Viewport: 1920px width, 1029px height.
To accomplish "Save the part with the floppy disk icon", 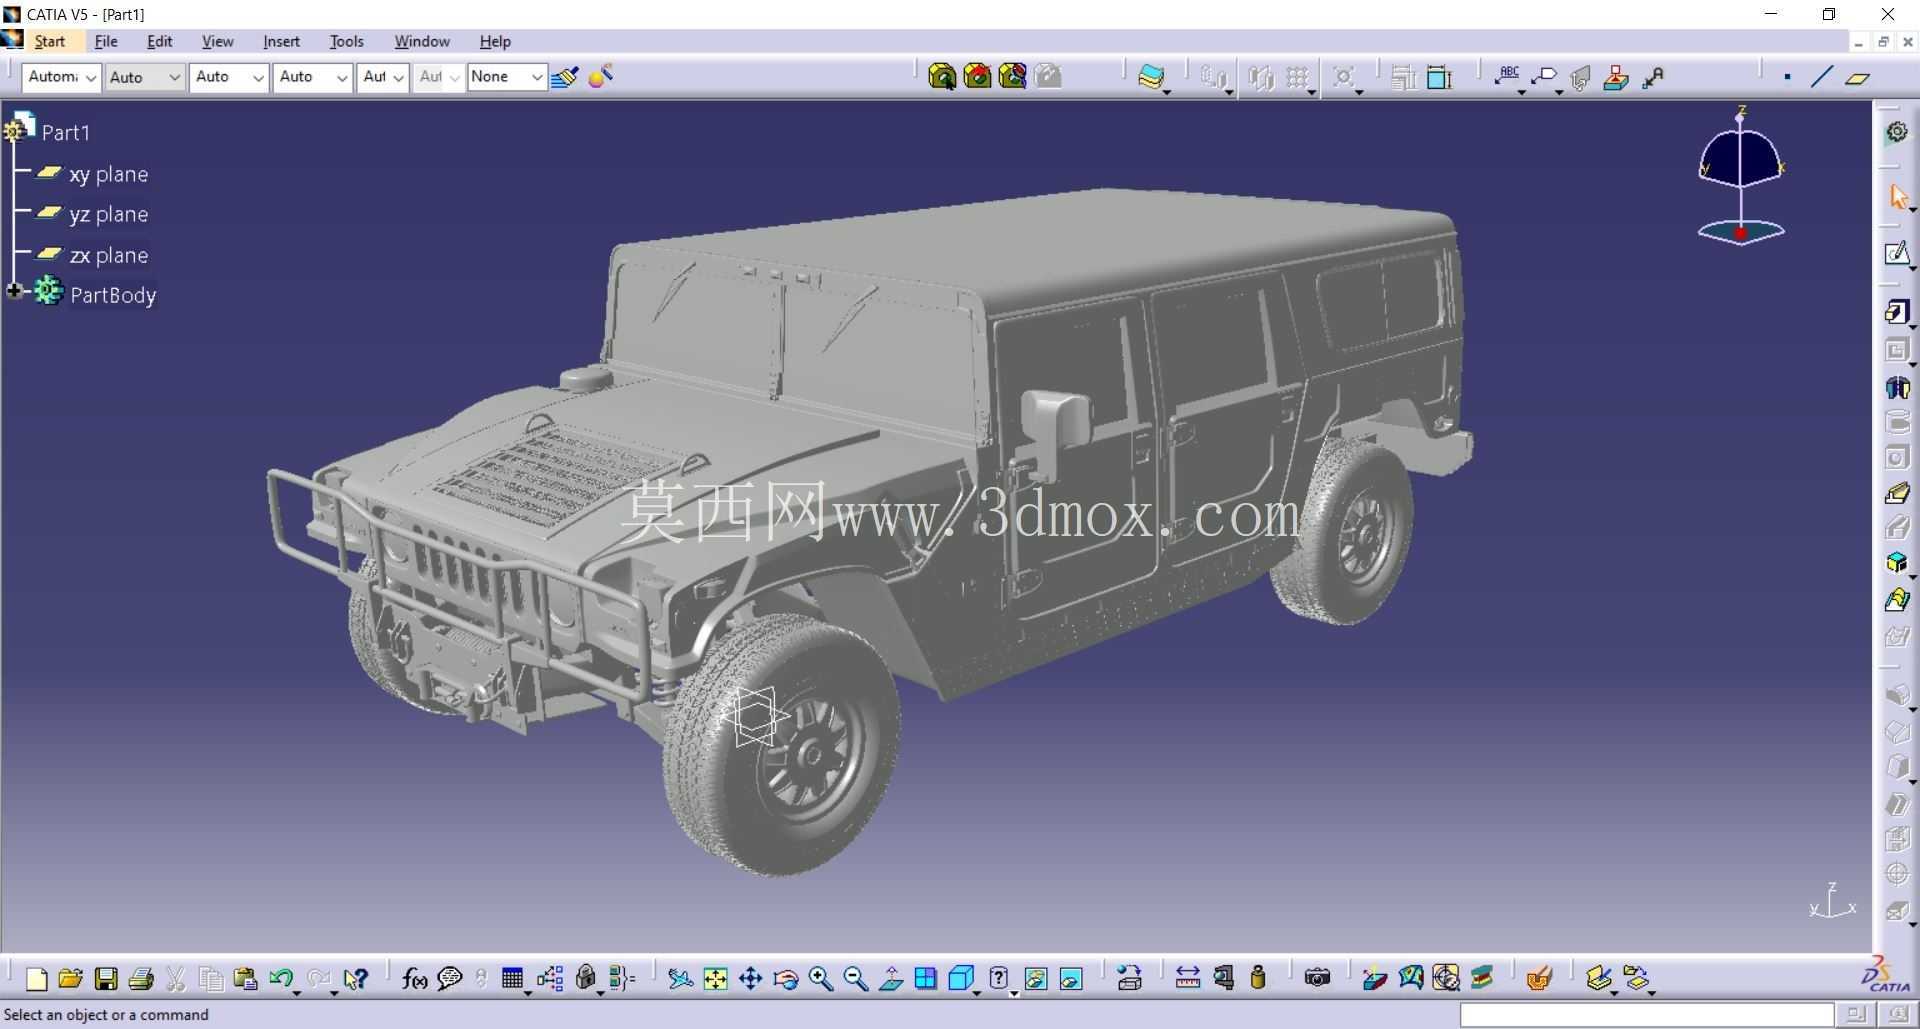I will tap(106, 978).
